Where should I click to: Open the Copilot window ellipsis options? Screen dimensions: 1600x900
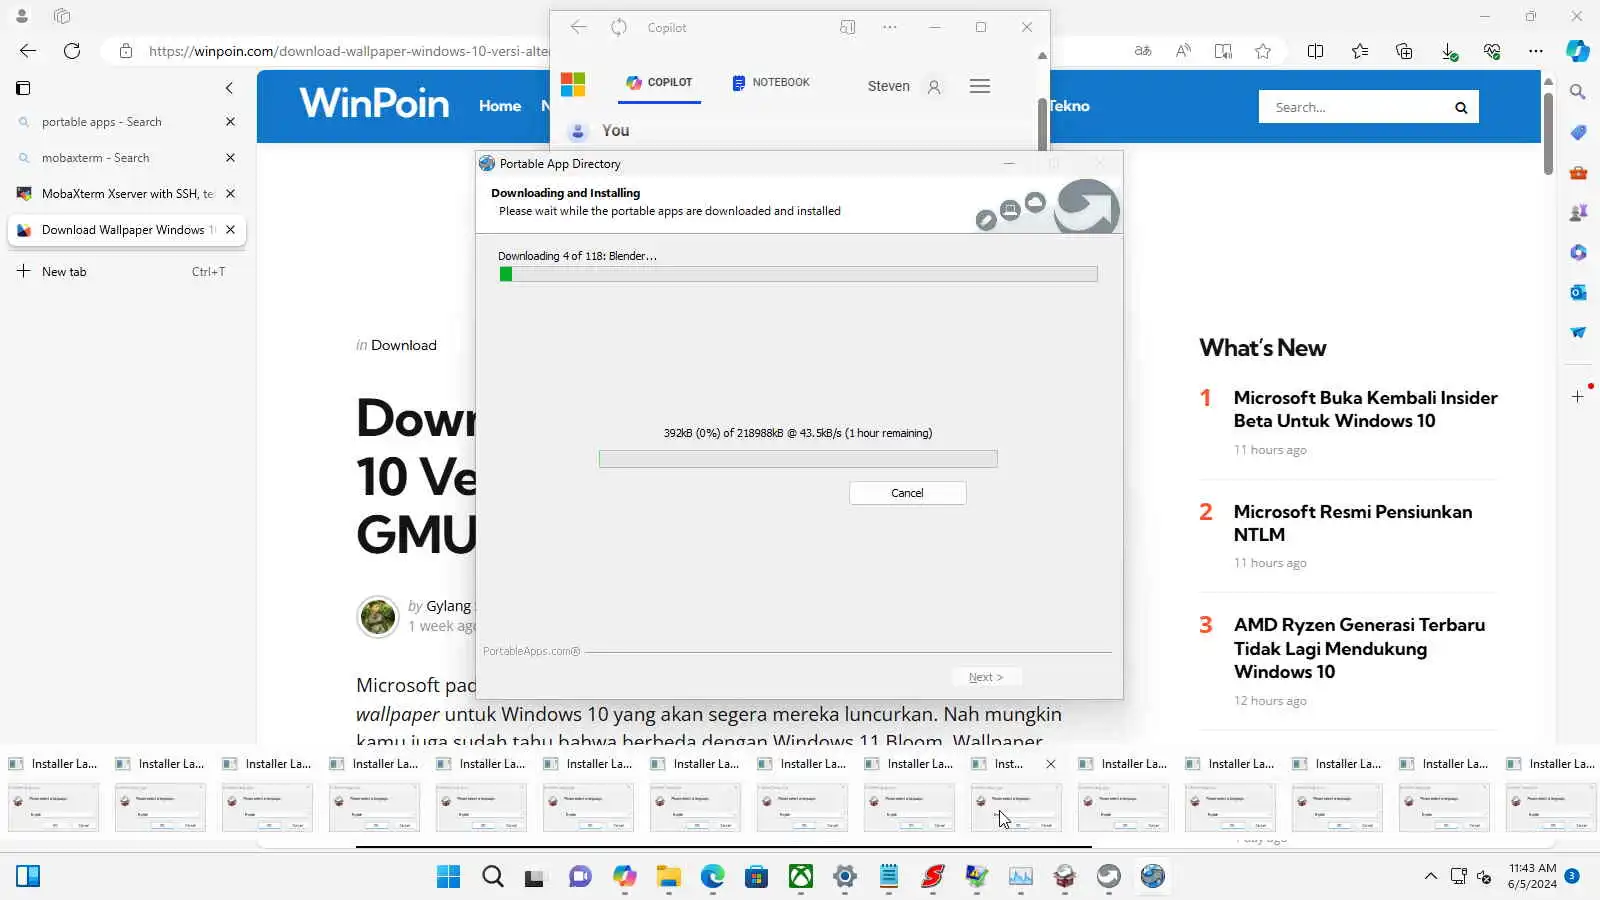click(x=890, y=28)
